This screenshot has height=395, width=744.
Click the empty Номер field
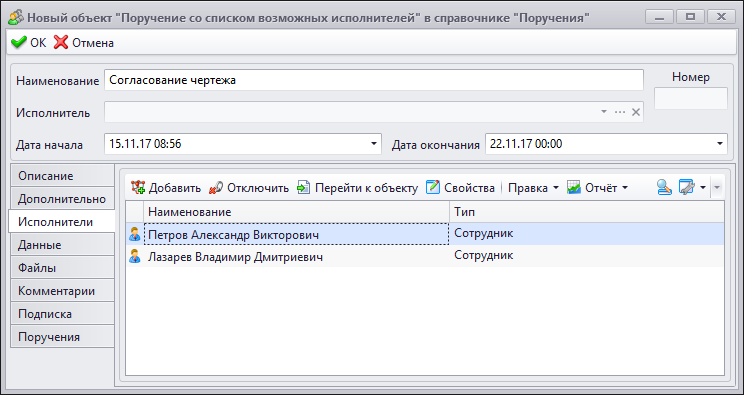coord(690,98)
